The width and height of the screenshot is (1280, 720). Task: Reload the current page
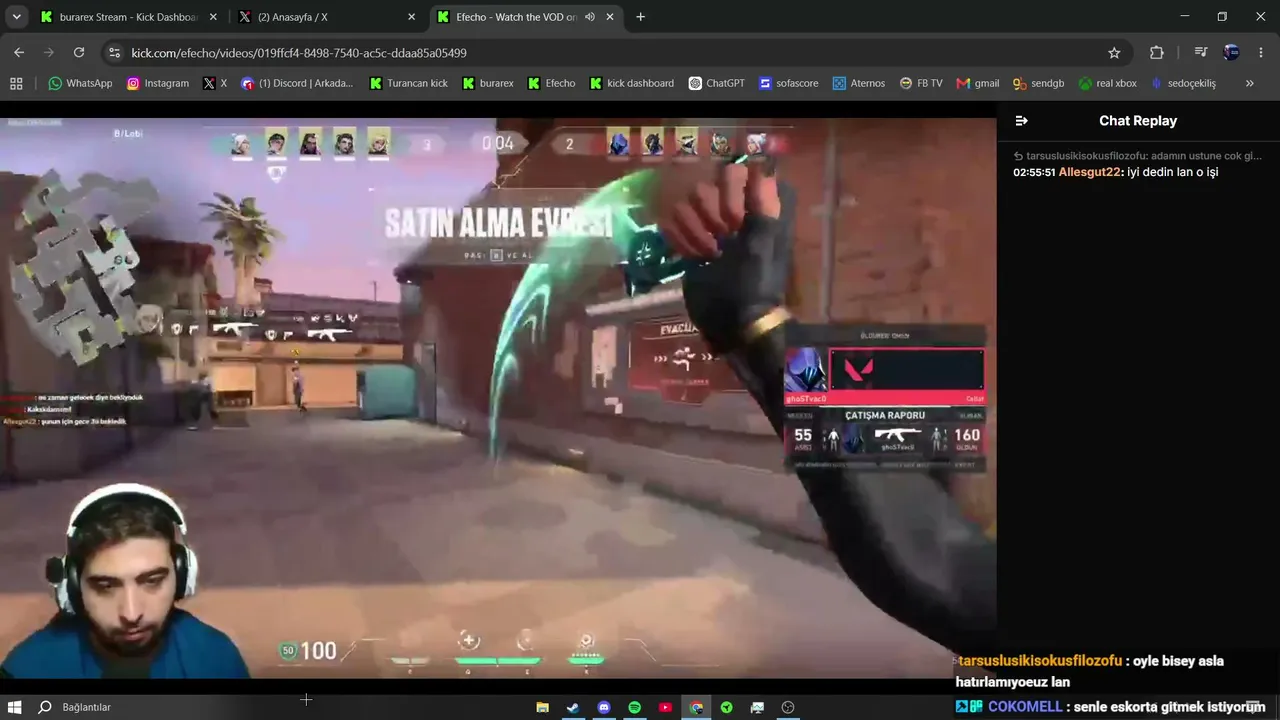[x=79, y=52]
